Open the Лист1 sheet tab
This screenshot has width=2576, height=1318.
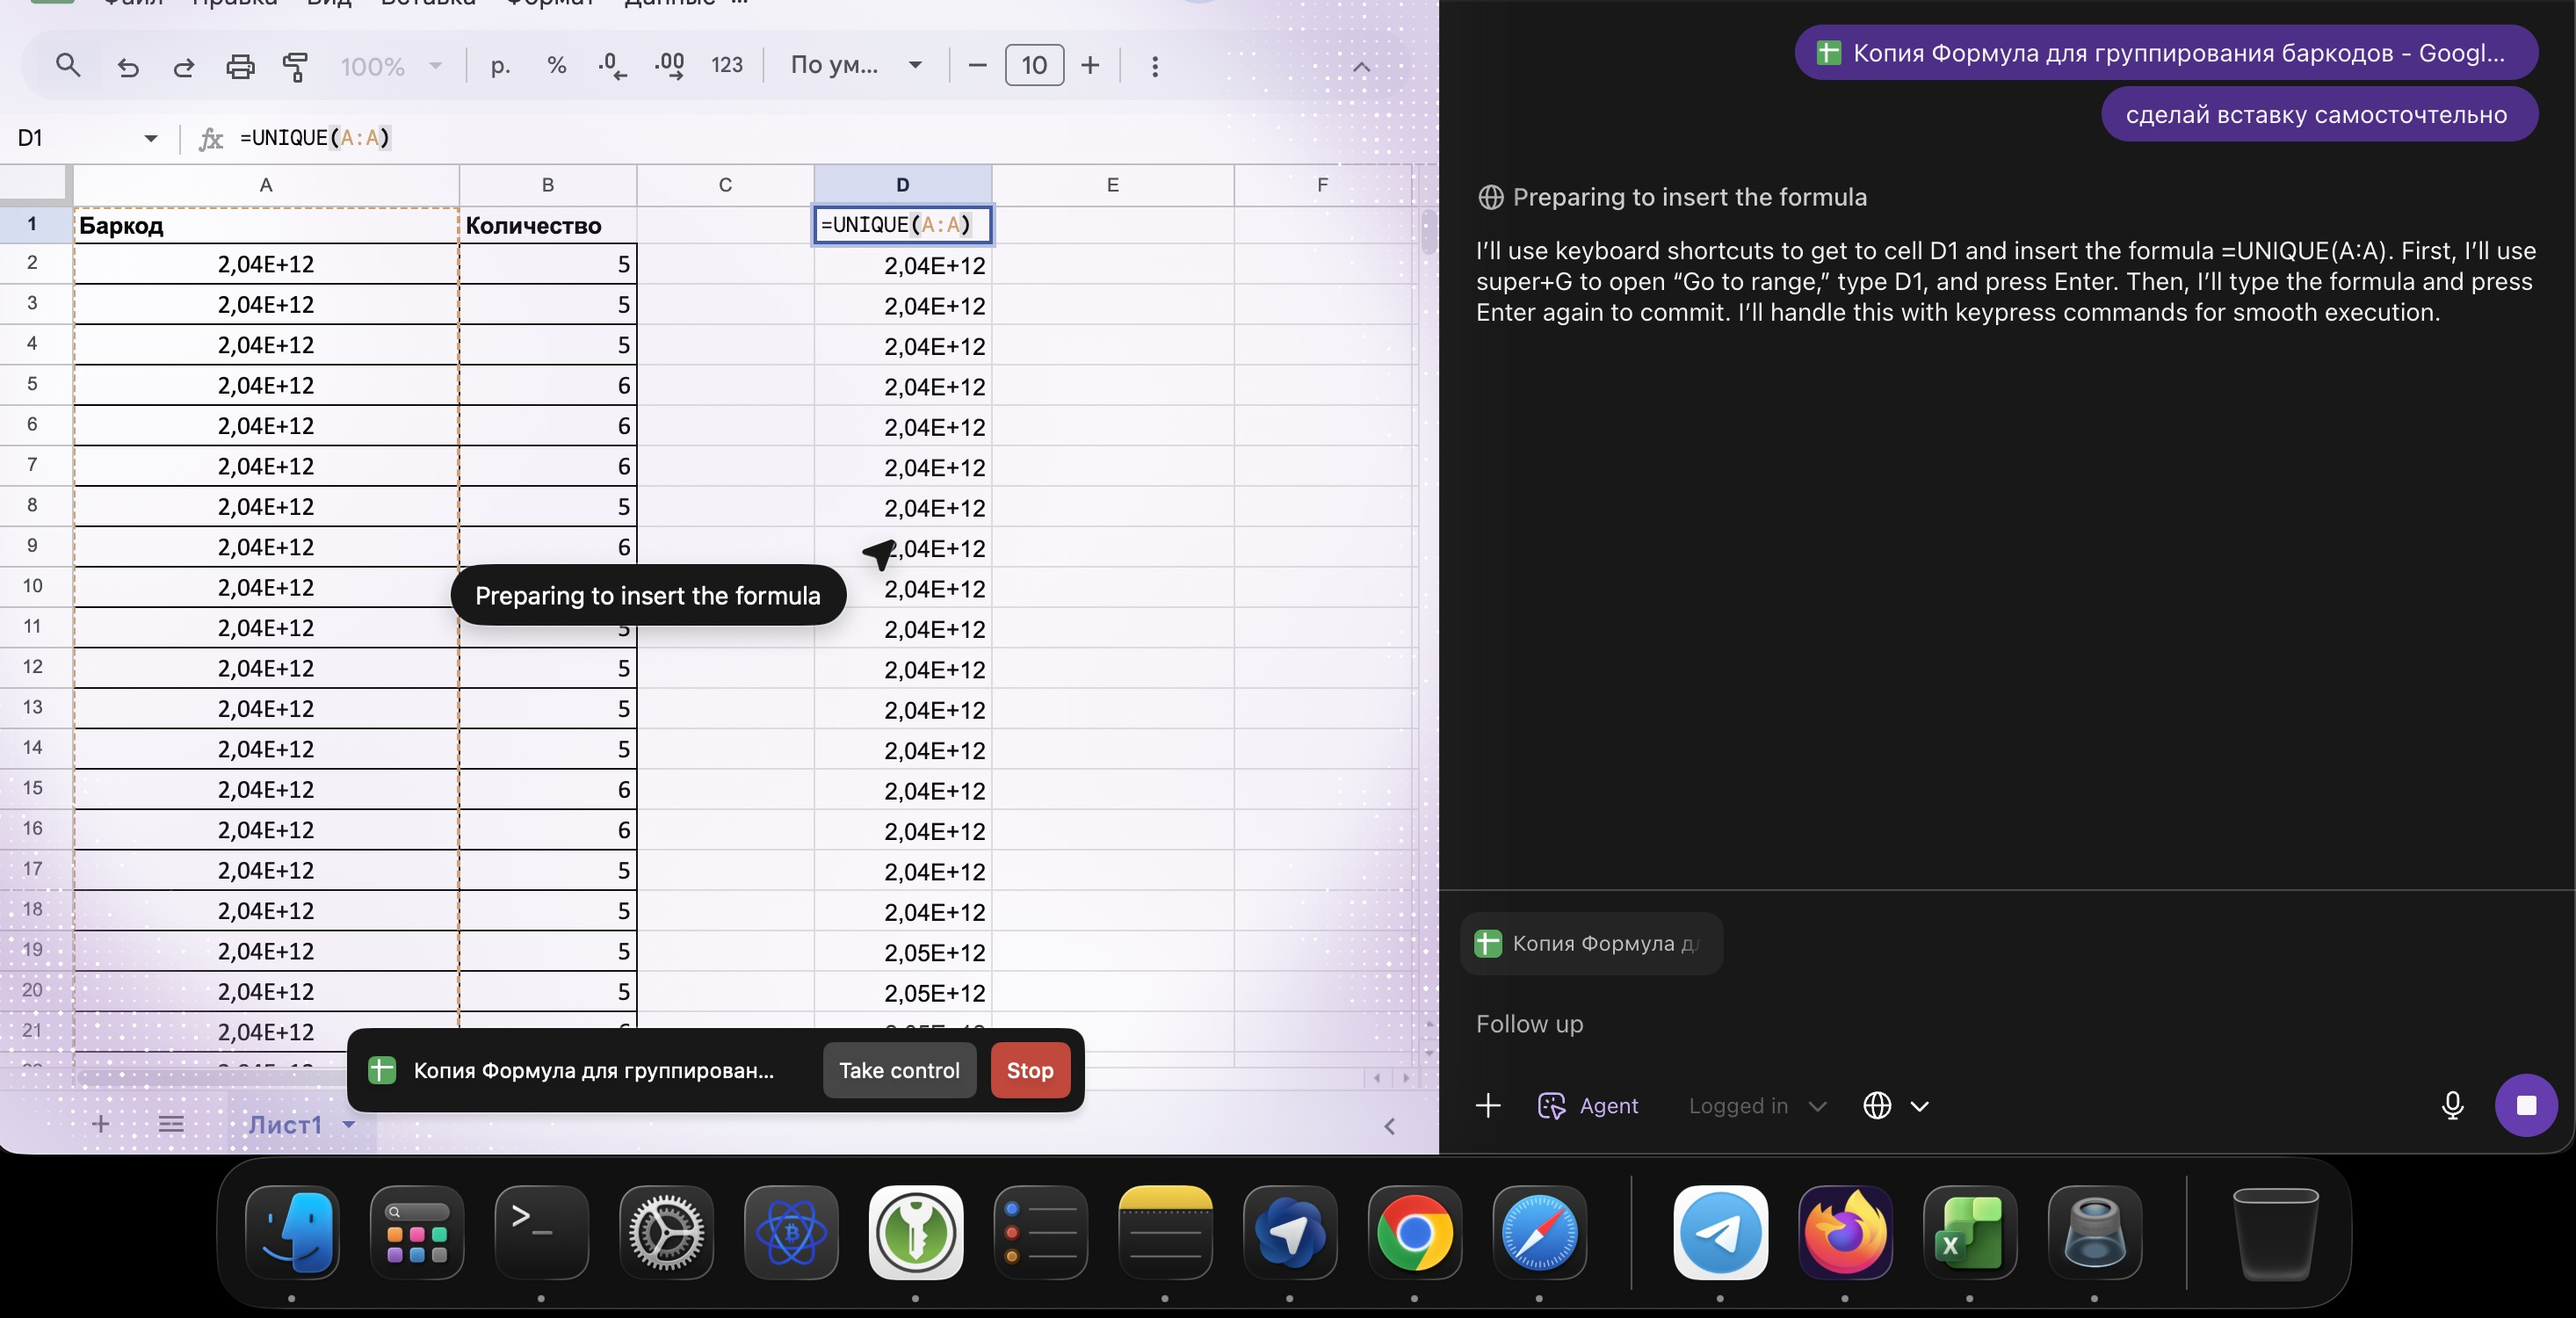[286, 1125]
